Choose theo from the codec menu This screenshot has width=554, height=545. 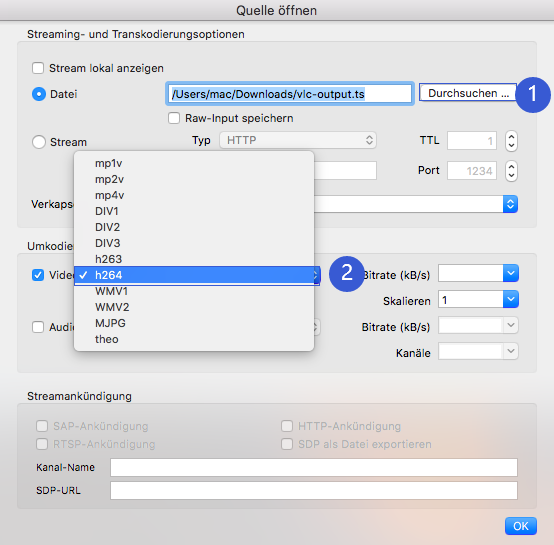point(194,339)
